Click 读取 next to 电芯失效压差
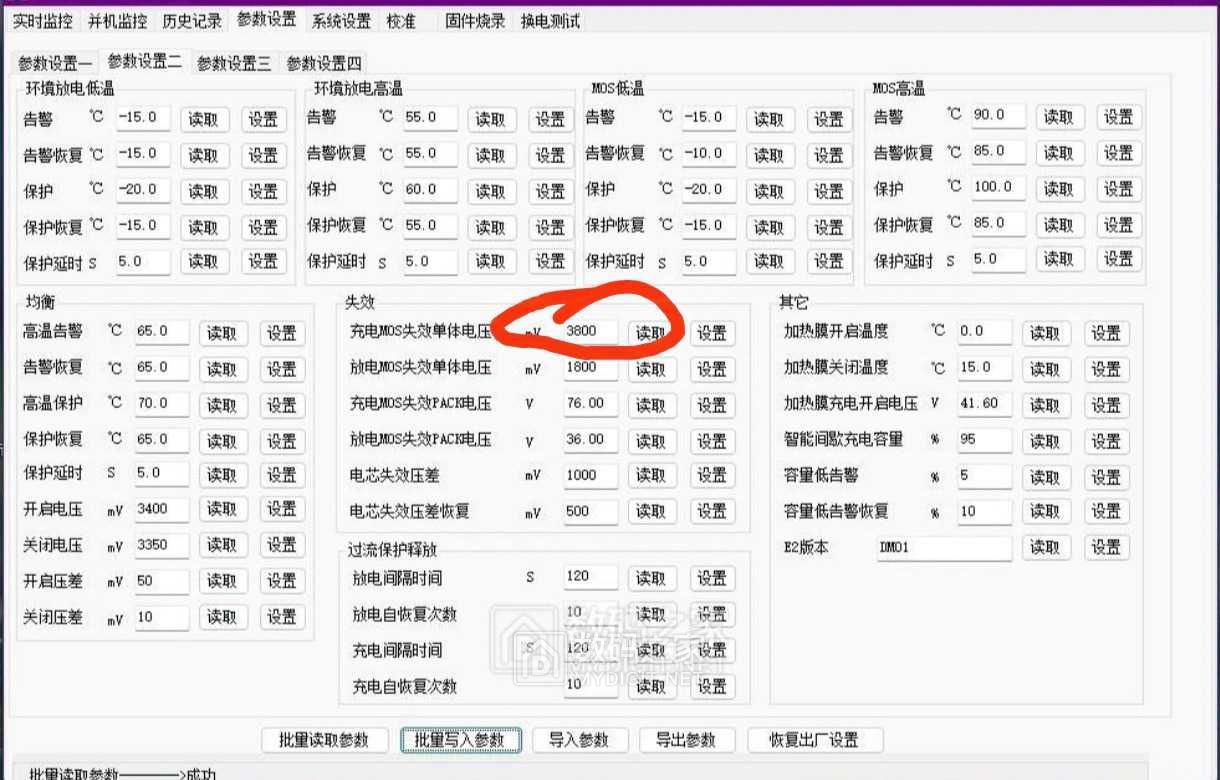1220x780 pixels. pyautogui.click(x=650, y=477)
